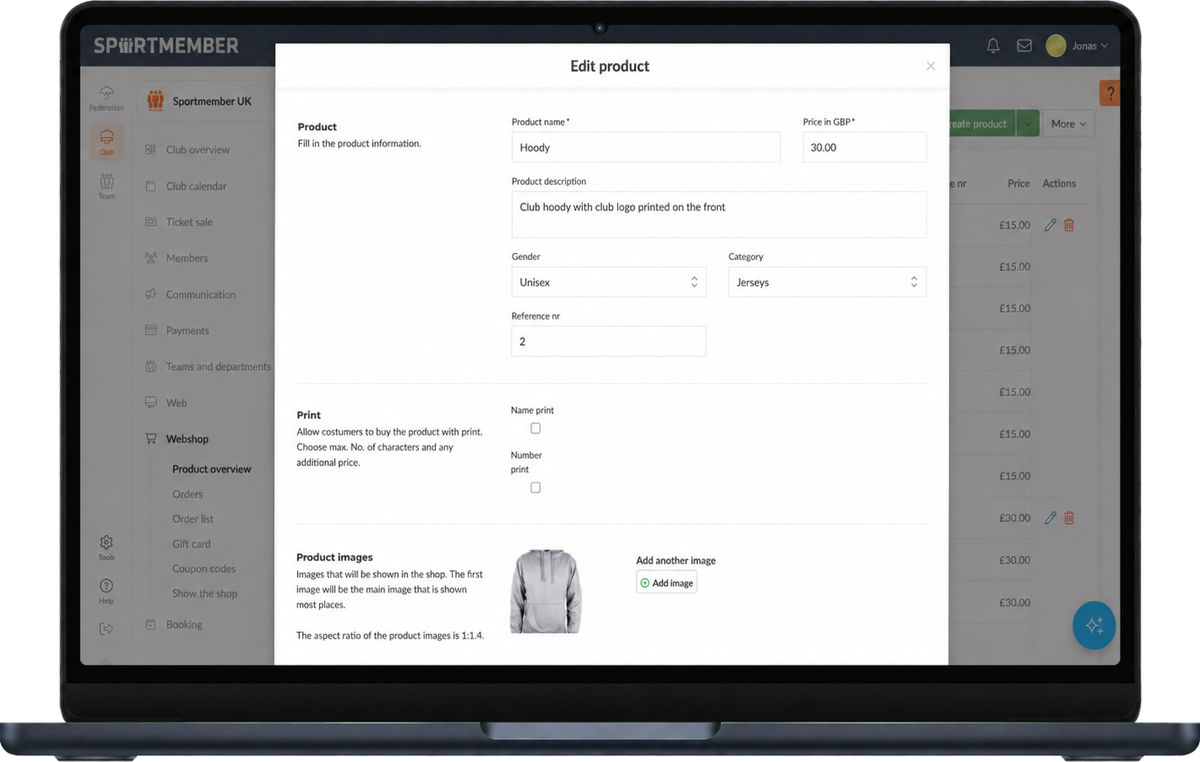Collapse the Webshop menu section
Image resolution: width=1200 pixels, height=762 pixels.
tap(187, 439)
